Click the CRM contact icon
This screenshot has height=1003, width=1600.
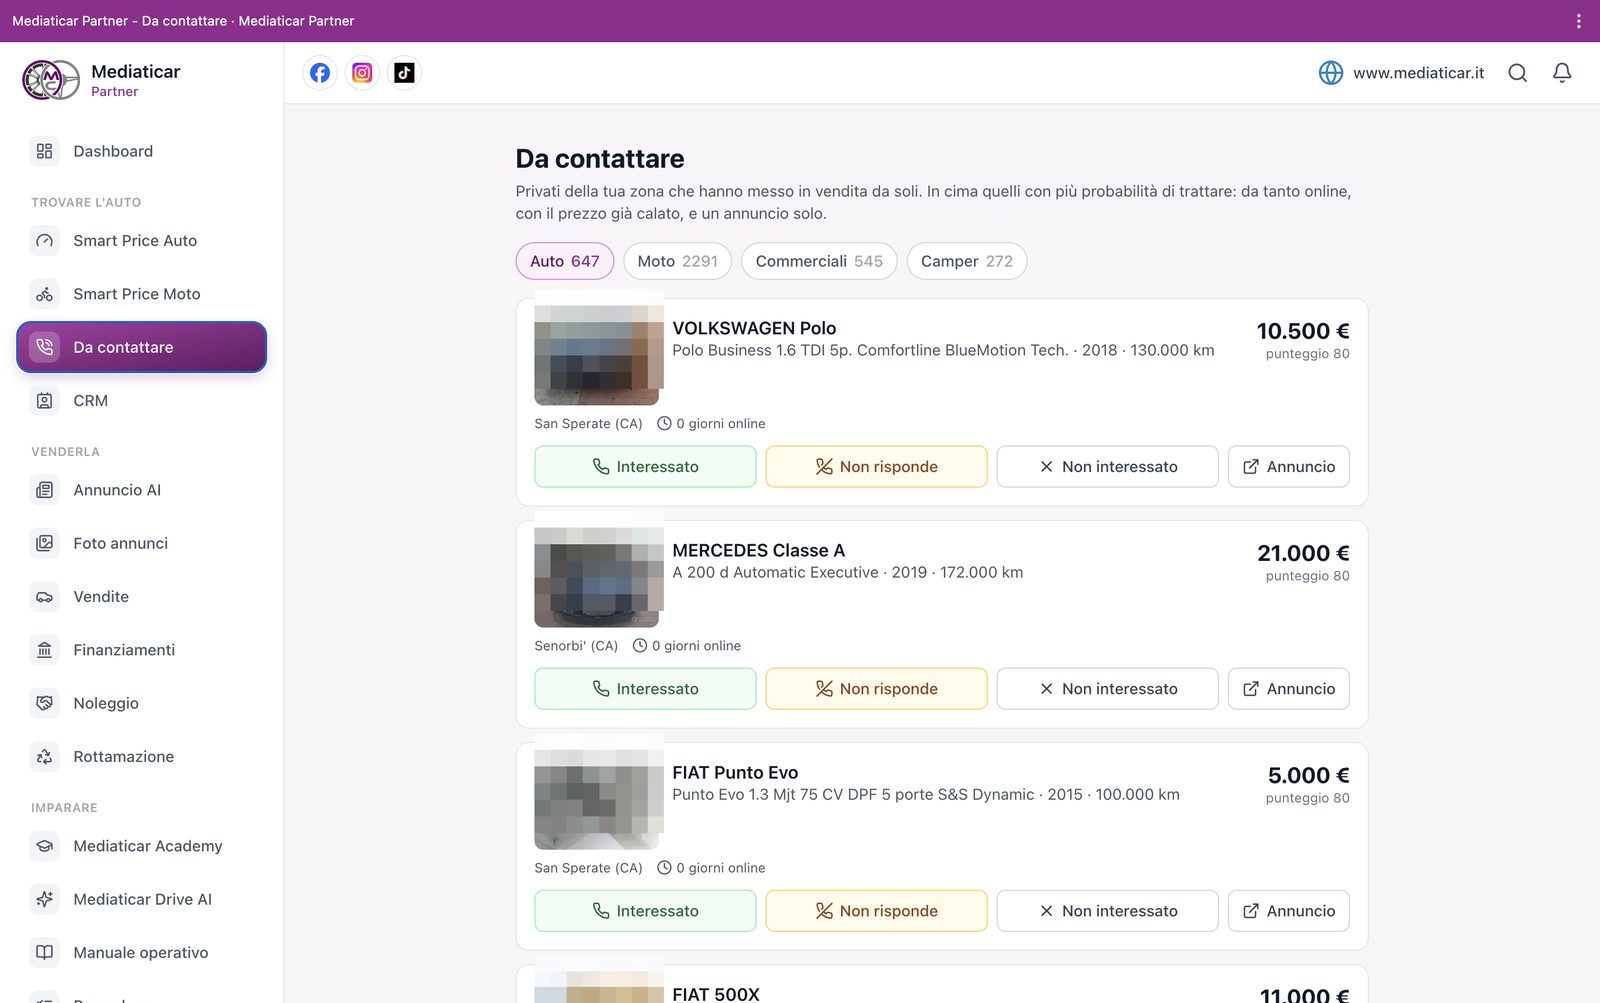click(44, 401)
